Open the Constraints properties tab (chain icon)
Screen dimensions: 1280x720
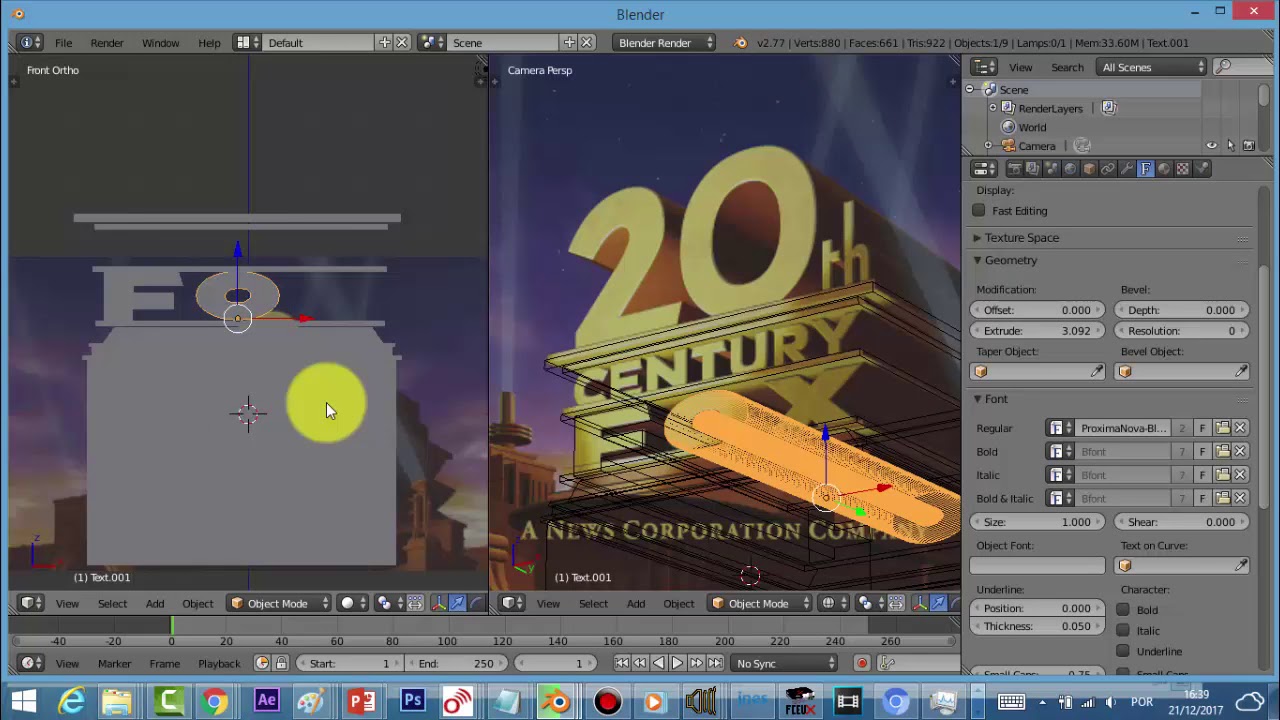[1108, 169]
